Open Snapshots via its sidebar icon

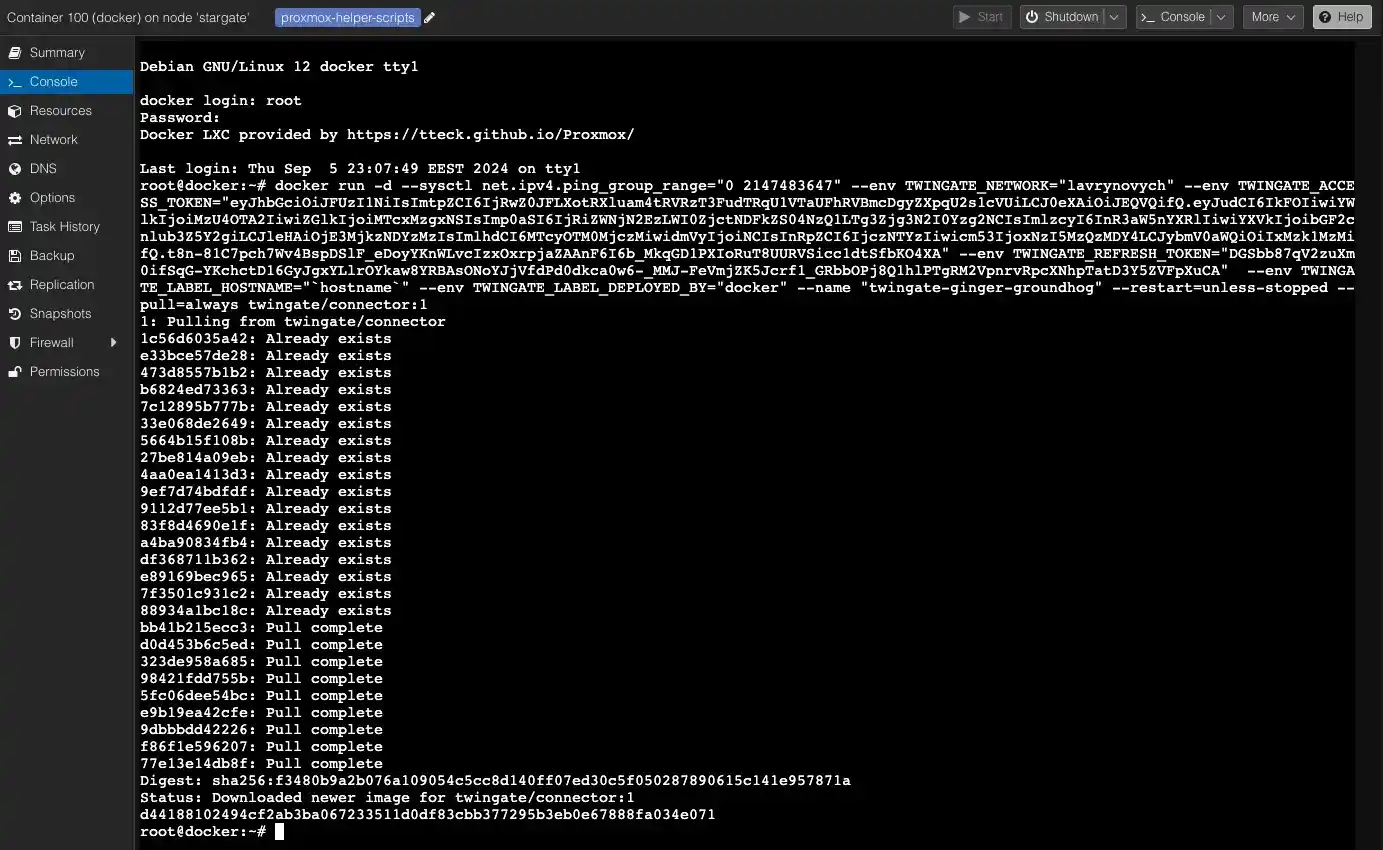(x=15, y=313)
